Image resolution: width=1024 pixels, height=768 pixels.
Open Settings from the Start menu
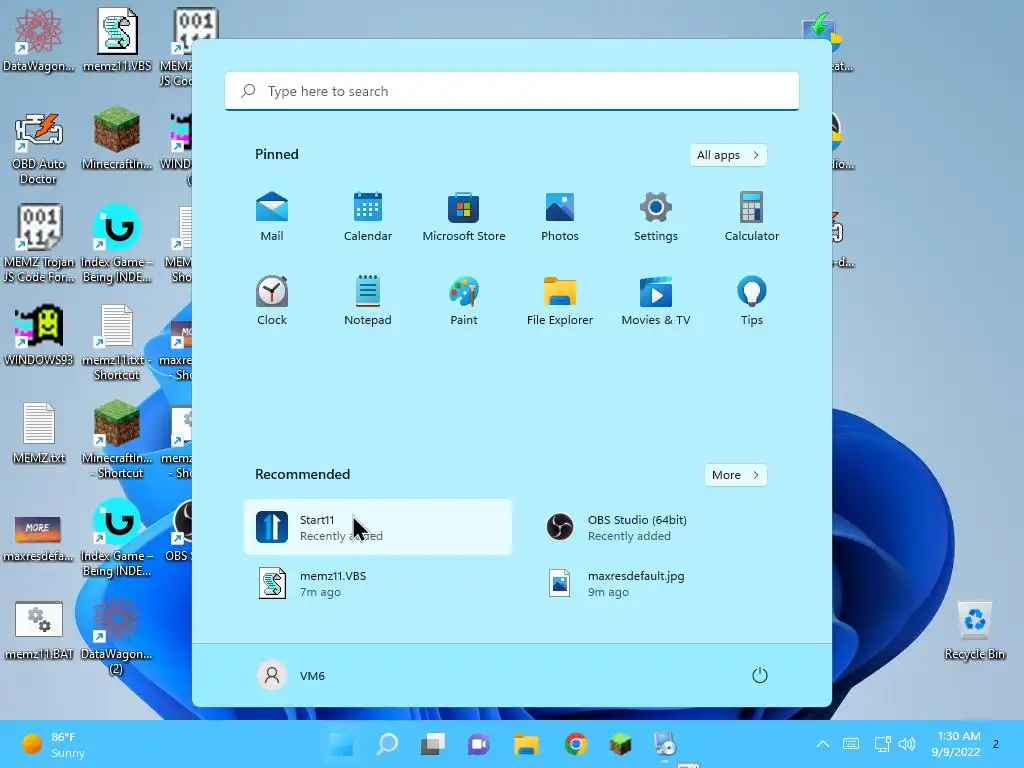tap(656, 217)
